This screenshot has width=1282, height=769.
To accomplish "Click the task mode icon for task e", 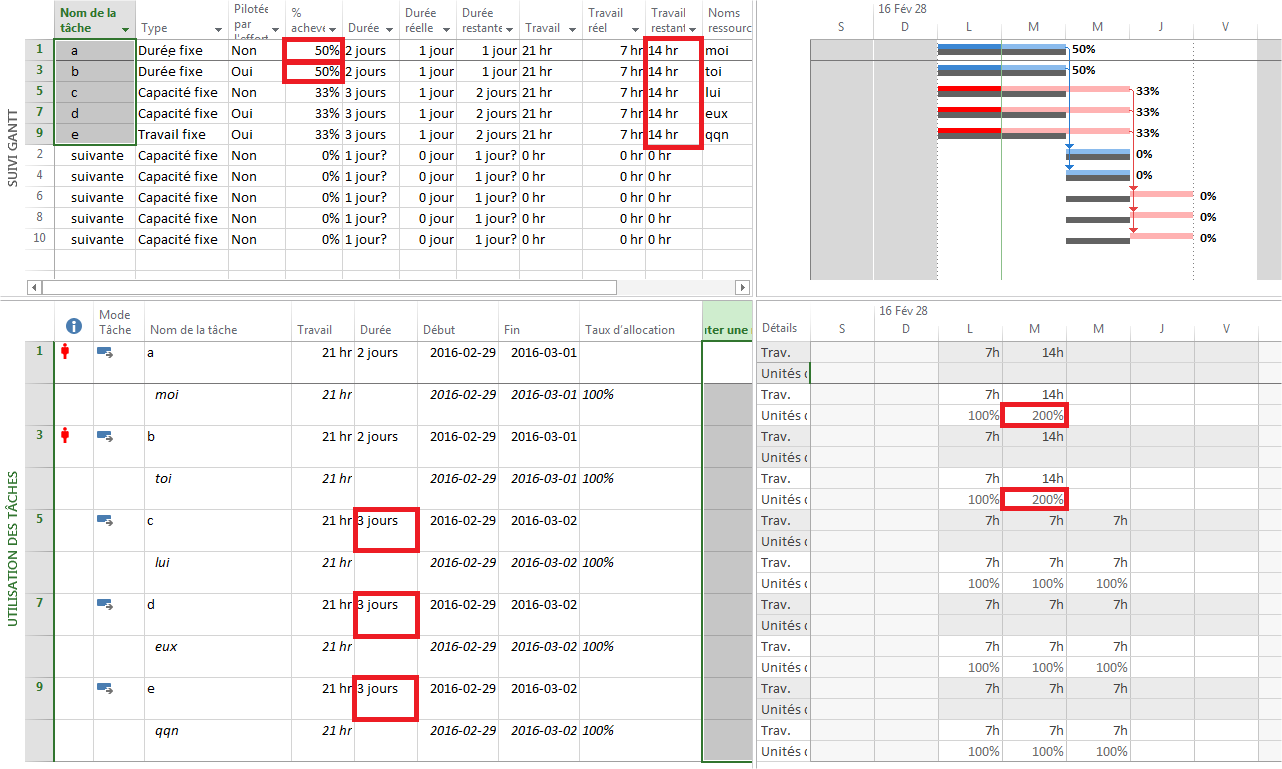I will coord(105,688).
